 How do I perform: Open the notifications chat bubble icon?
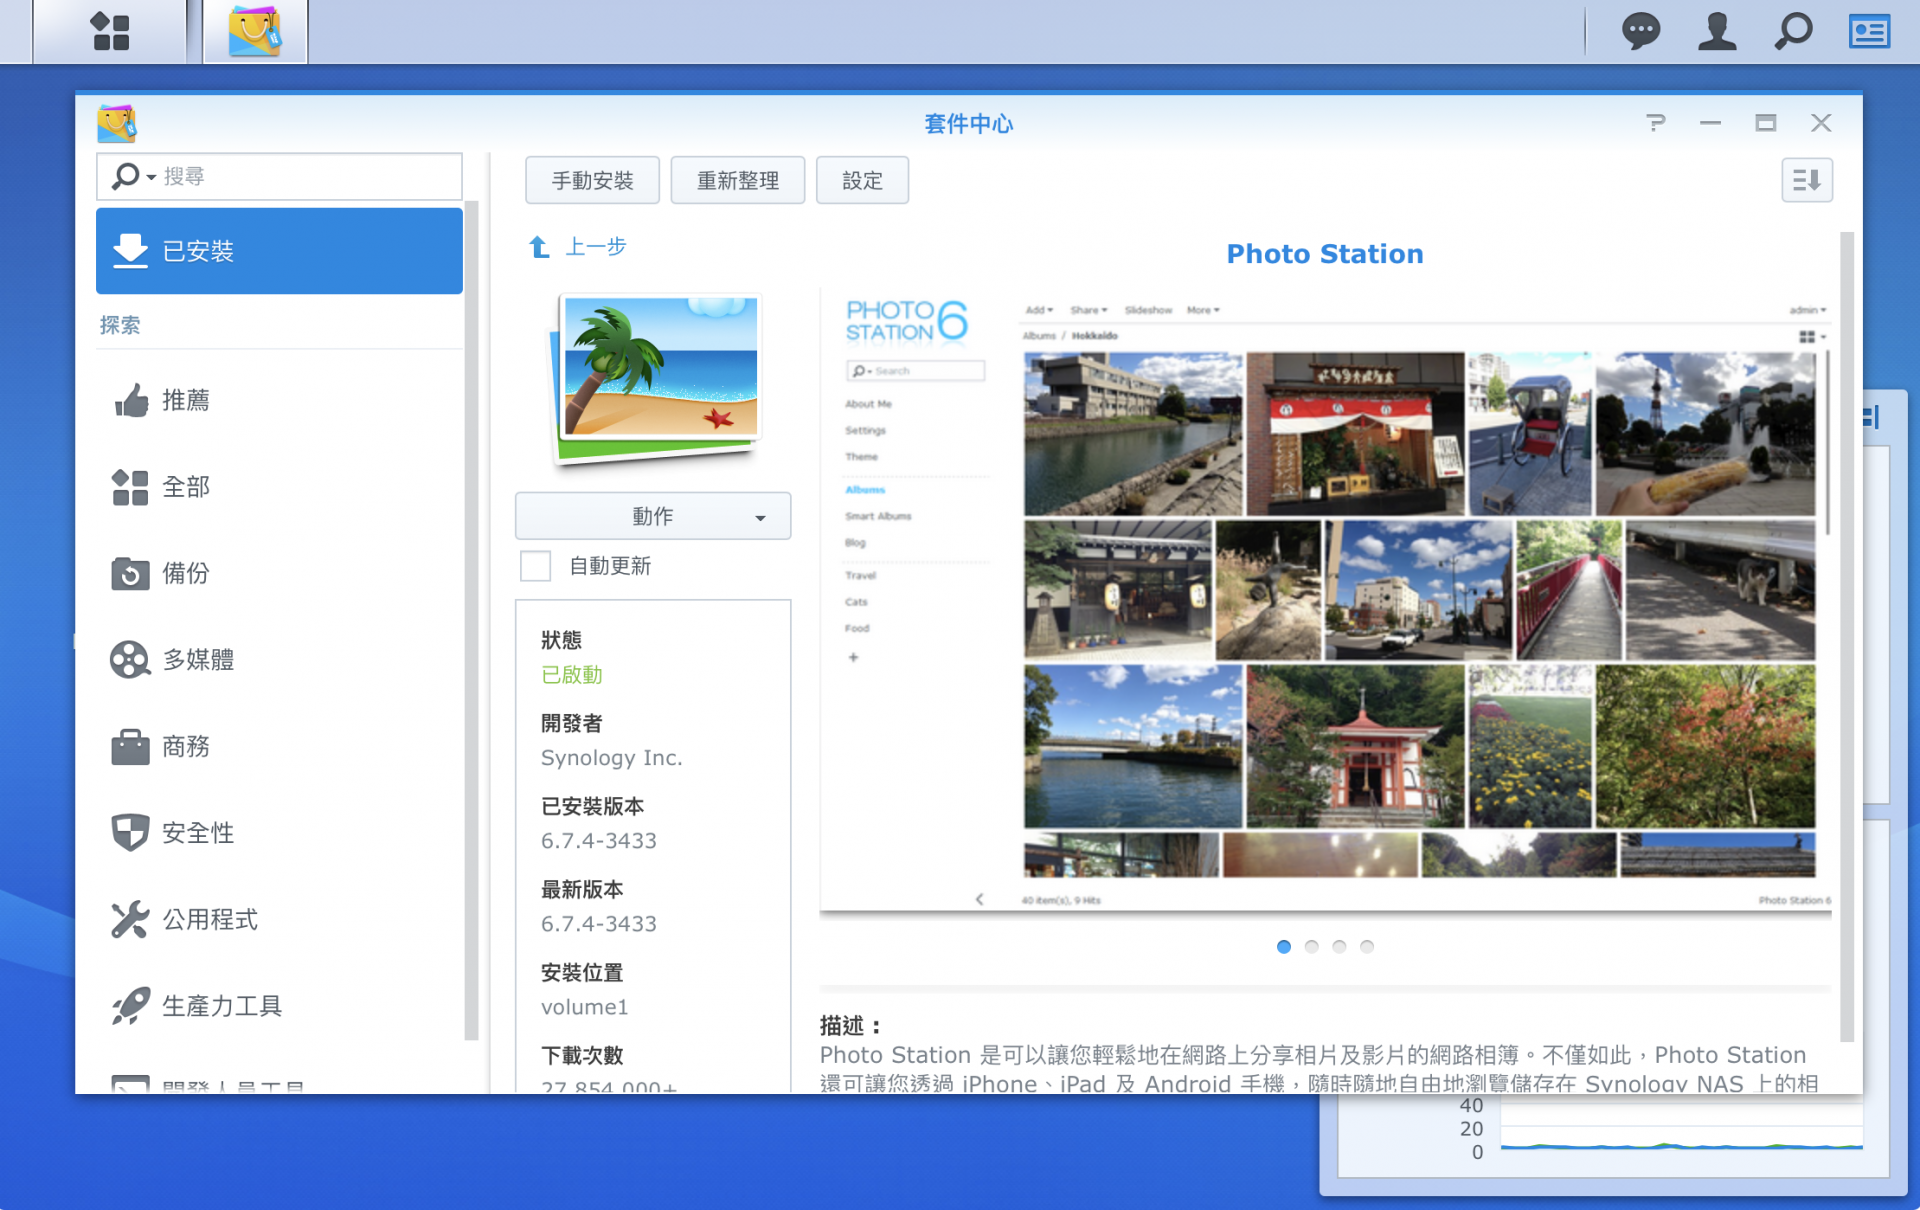[x=1640, y=31]
